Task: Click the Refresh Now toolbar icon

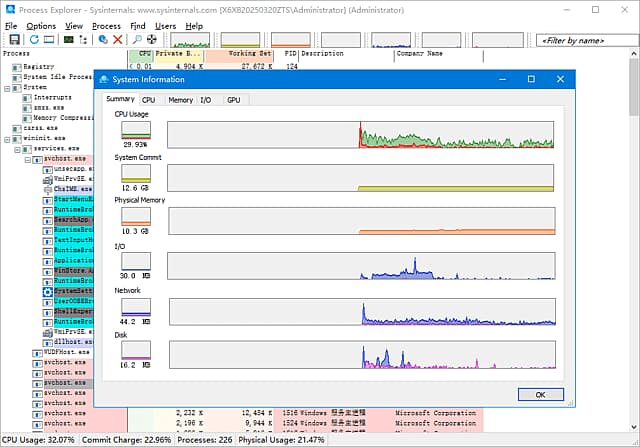Action: [x=33, y=39]
